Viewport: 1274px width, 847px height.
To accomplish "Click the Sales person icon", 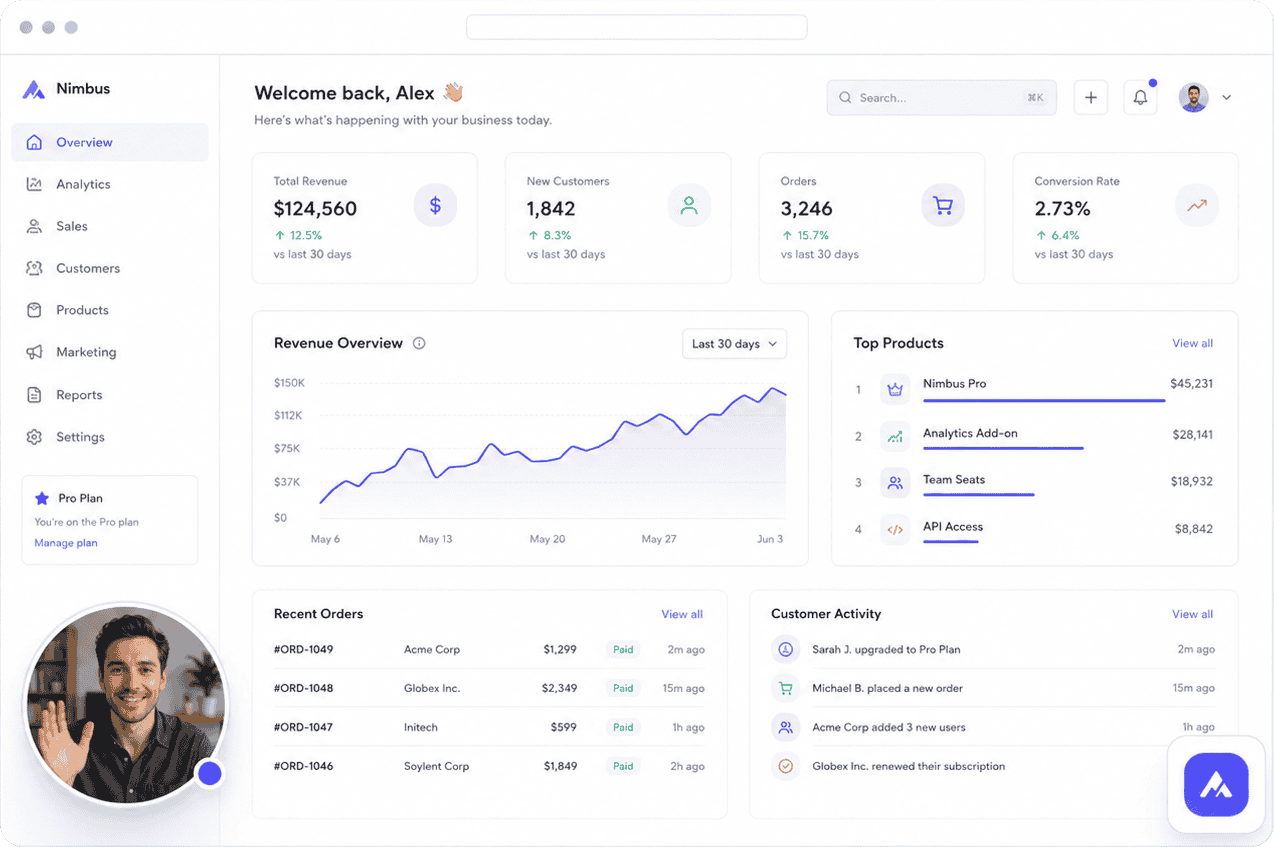I will [x=34, y=226].
